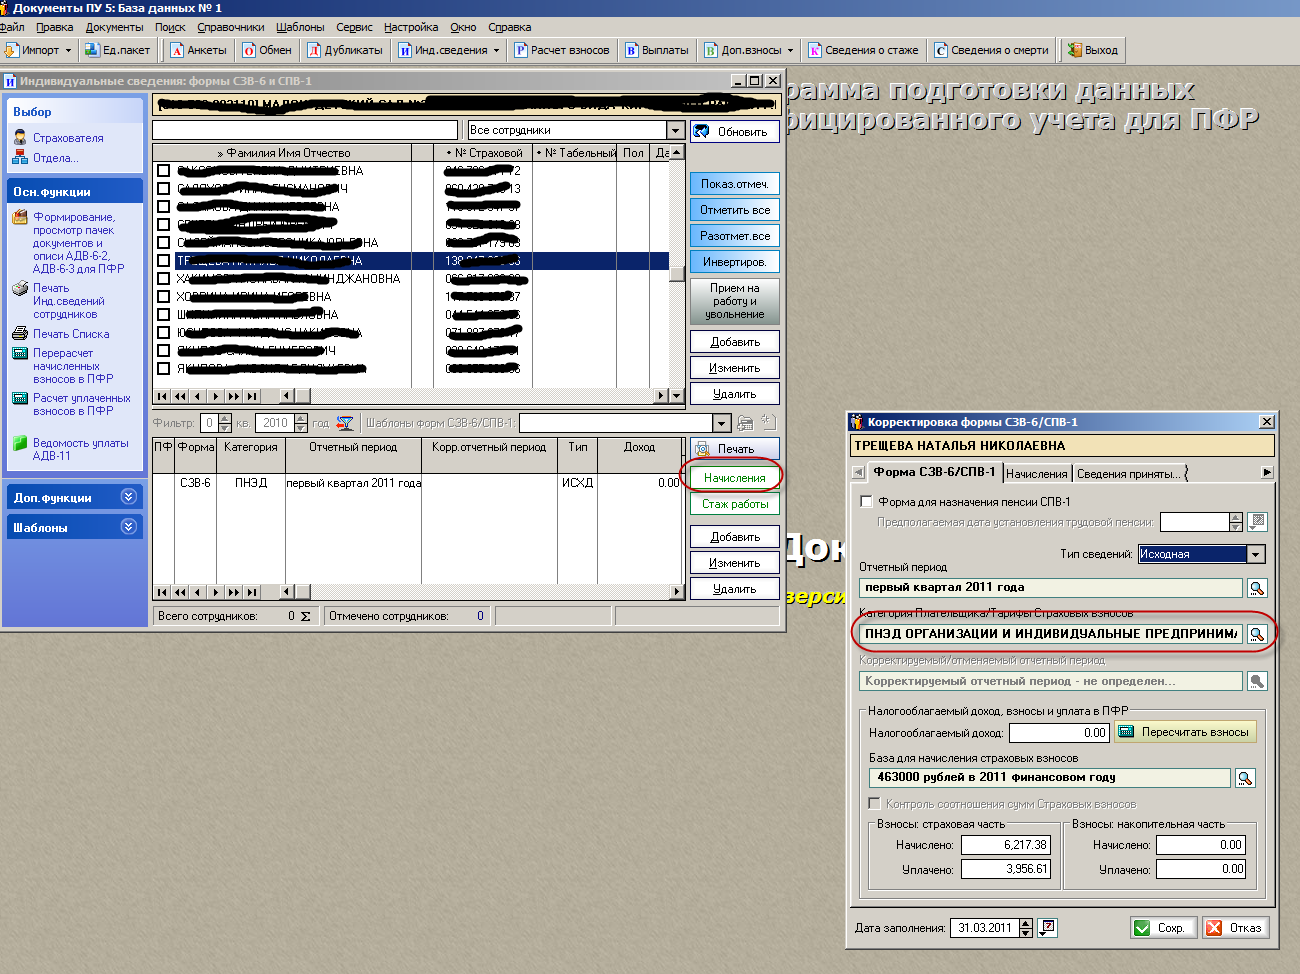The width and height of the screenshot is (1300, 974).
Task: Click magnifier icon beside ПНЭД category field
Action: click(1257, 634)
